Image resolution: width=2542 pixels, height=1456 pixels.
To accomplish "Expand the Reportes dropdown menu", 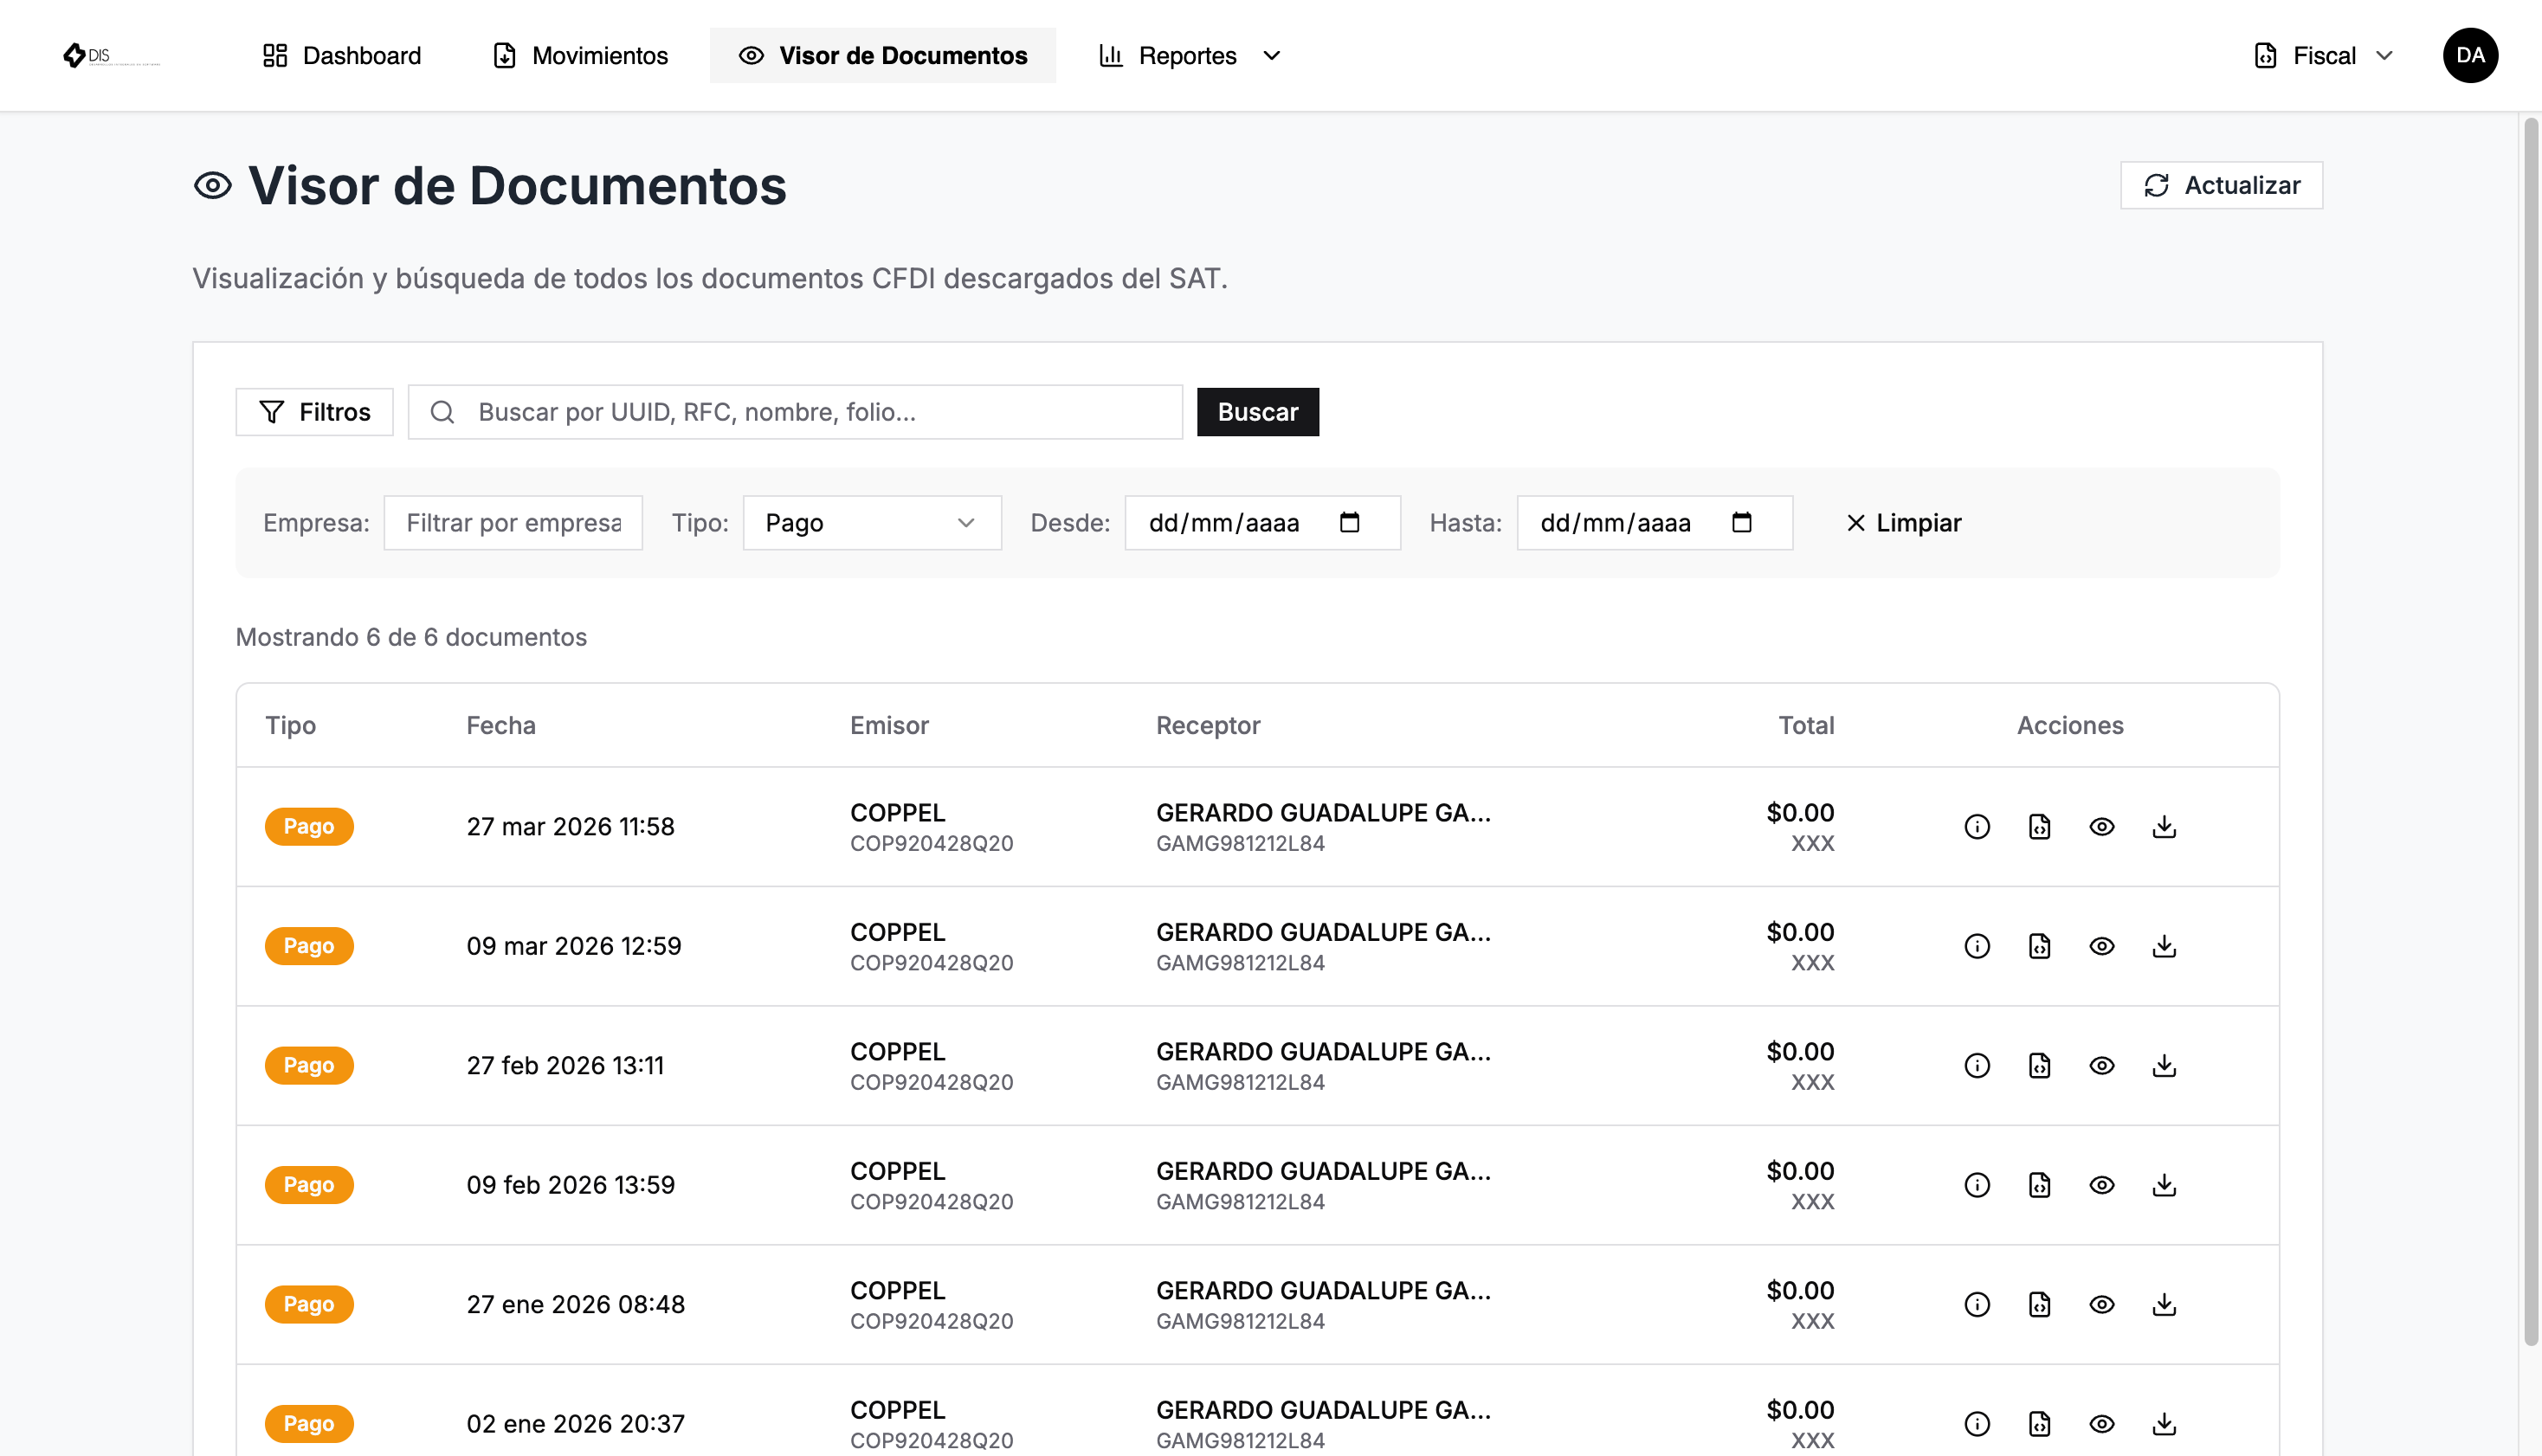I will (1190, 55).
